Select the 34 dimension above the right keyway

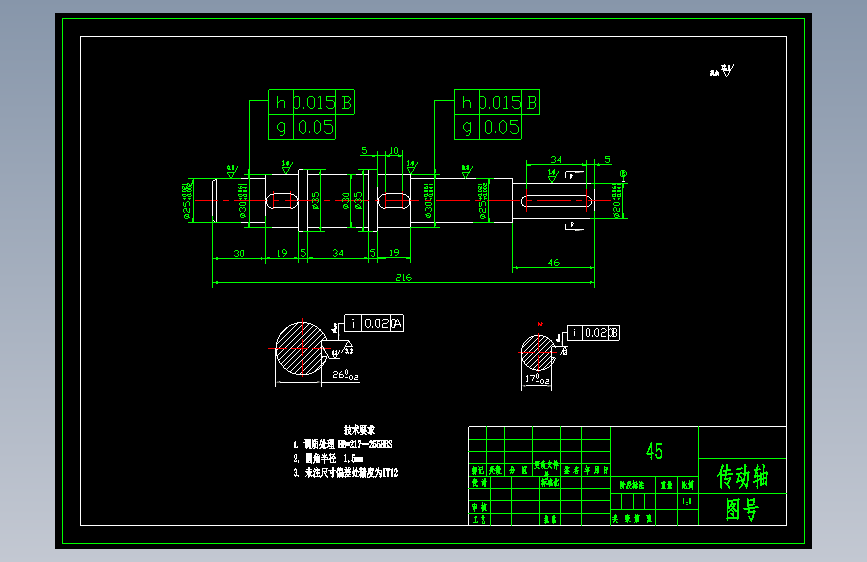[556, 159]
